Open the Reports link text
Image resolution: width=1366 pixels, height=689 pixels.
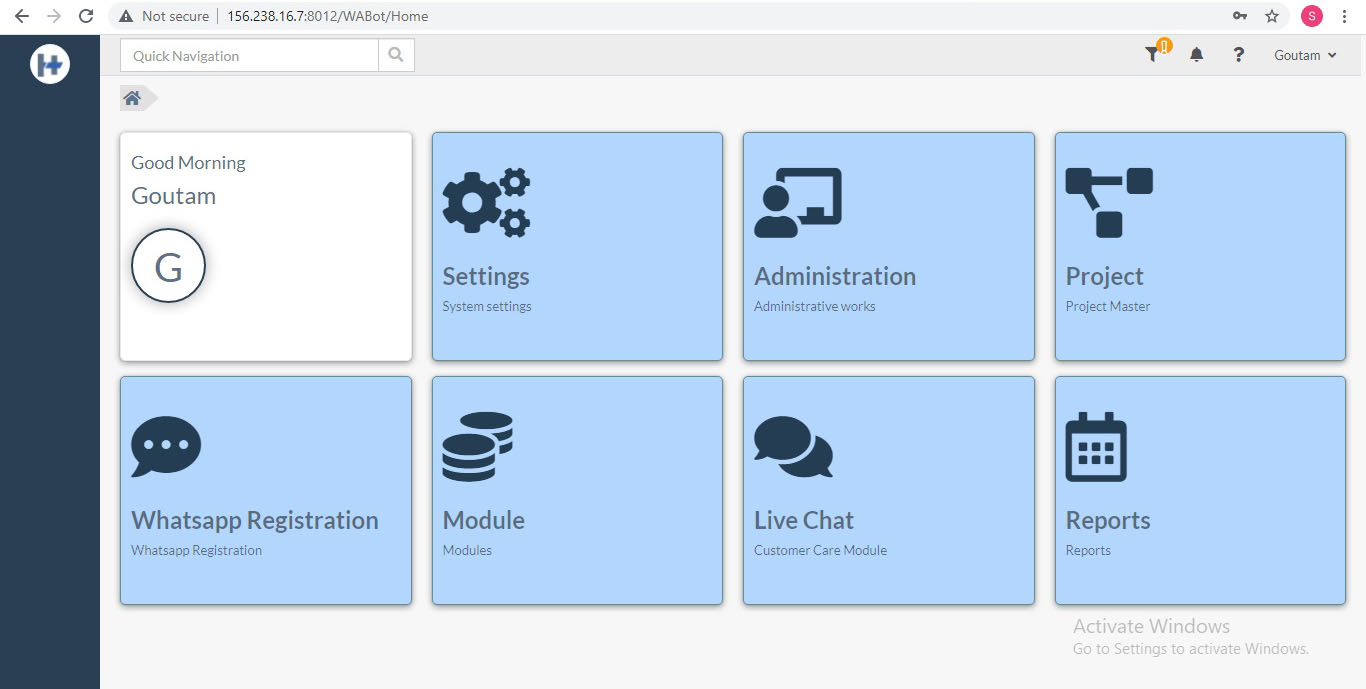[1107, 520]
